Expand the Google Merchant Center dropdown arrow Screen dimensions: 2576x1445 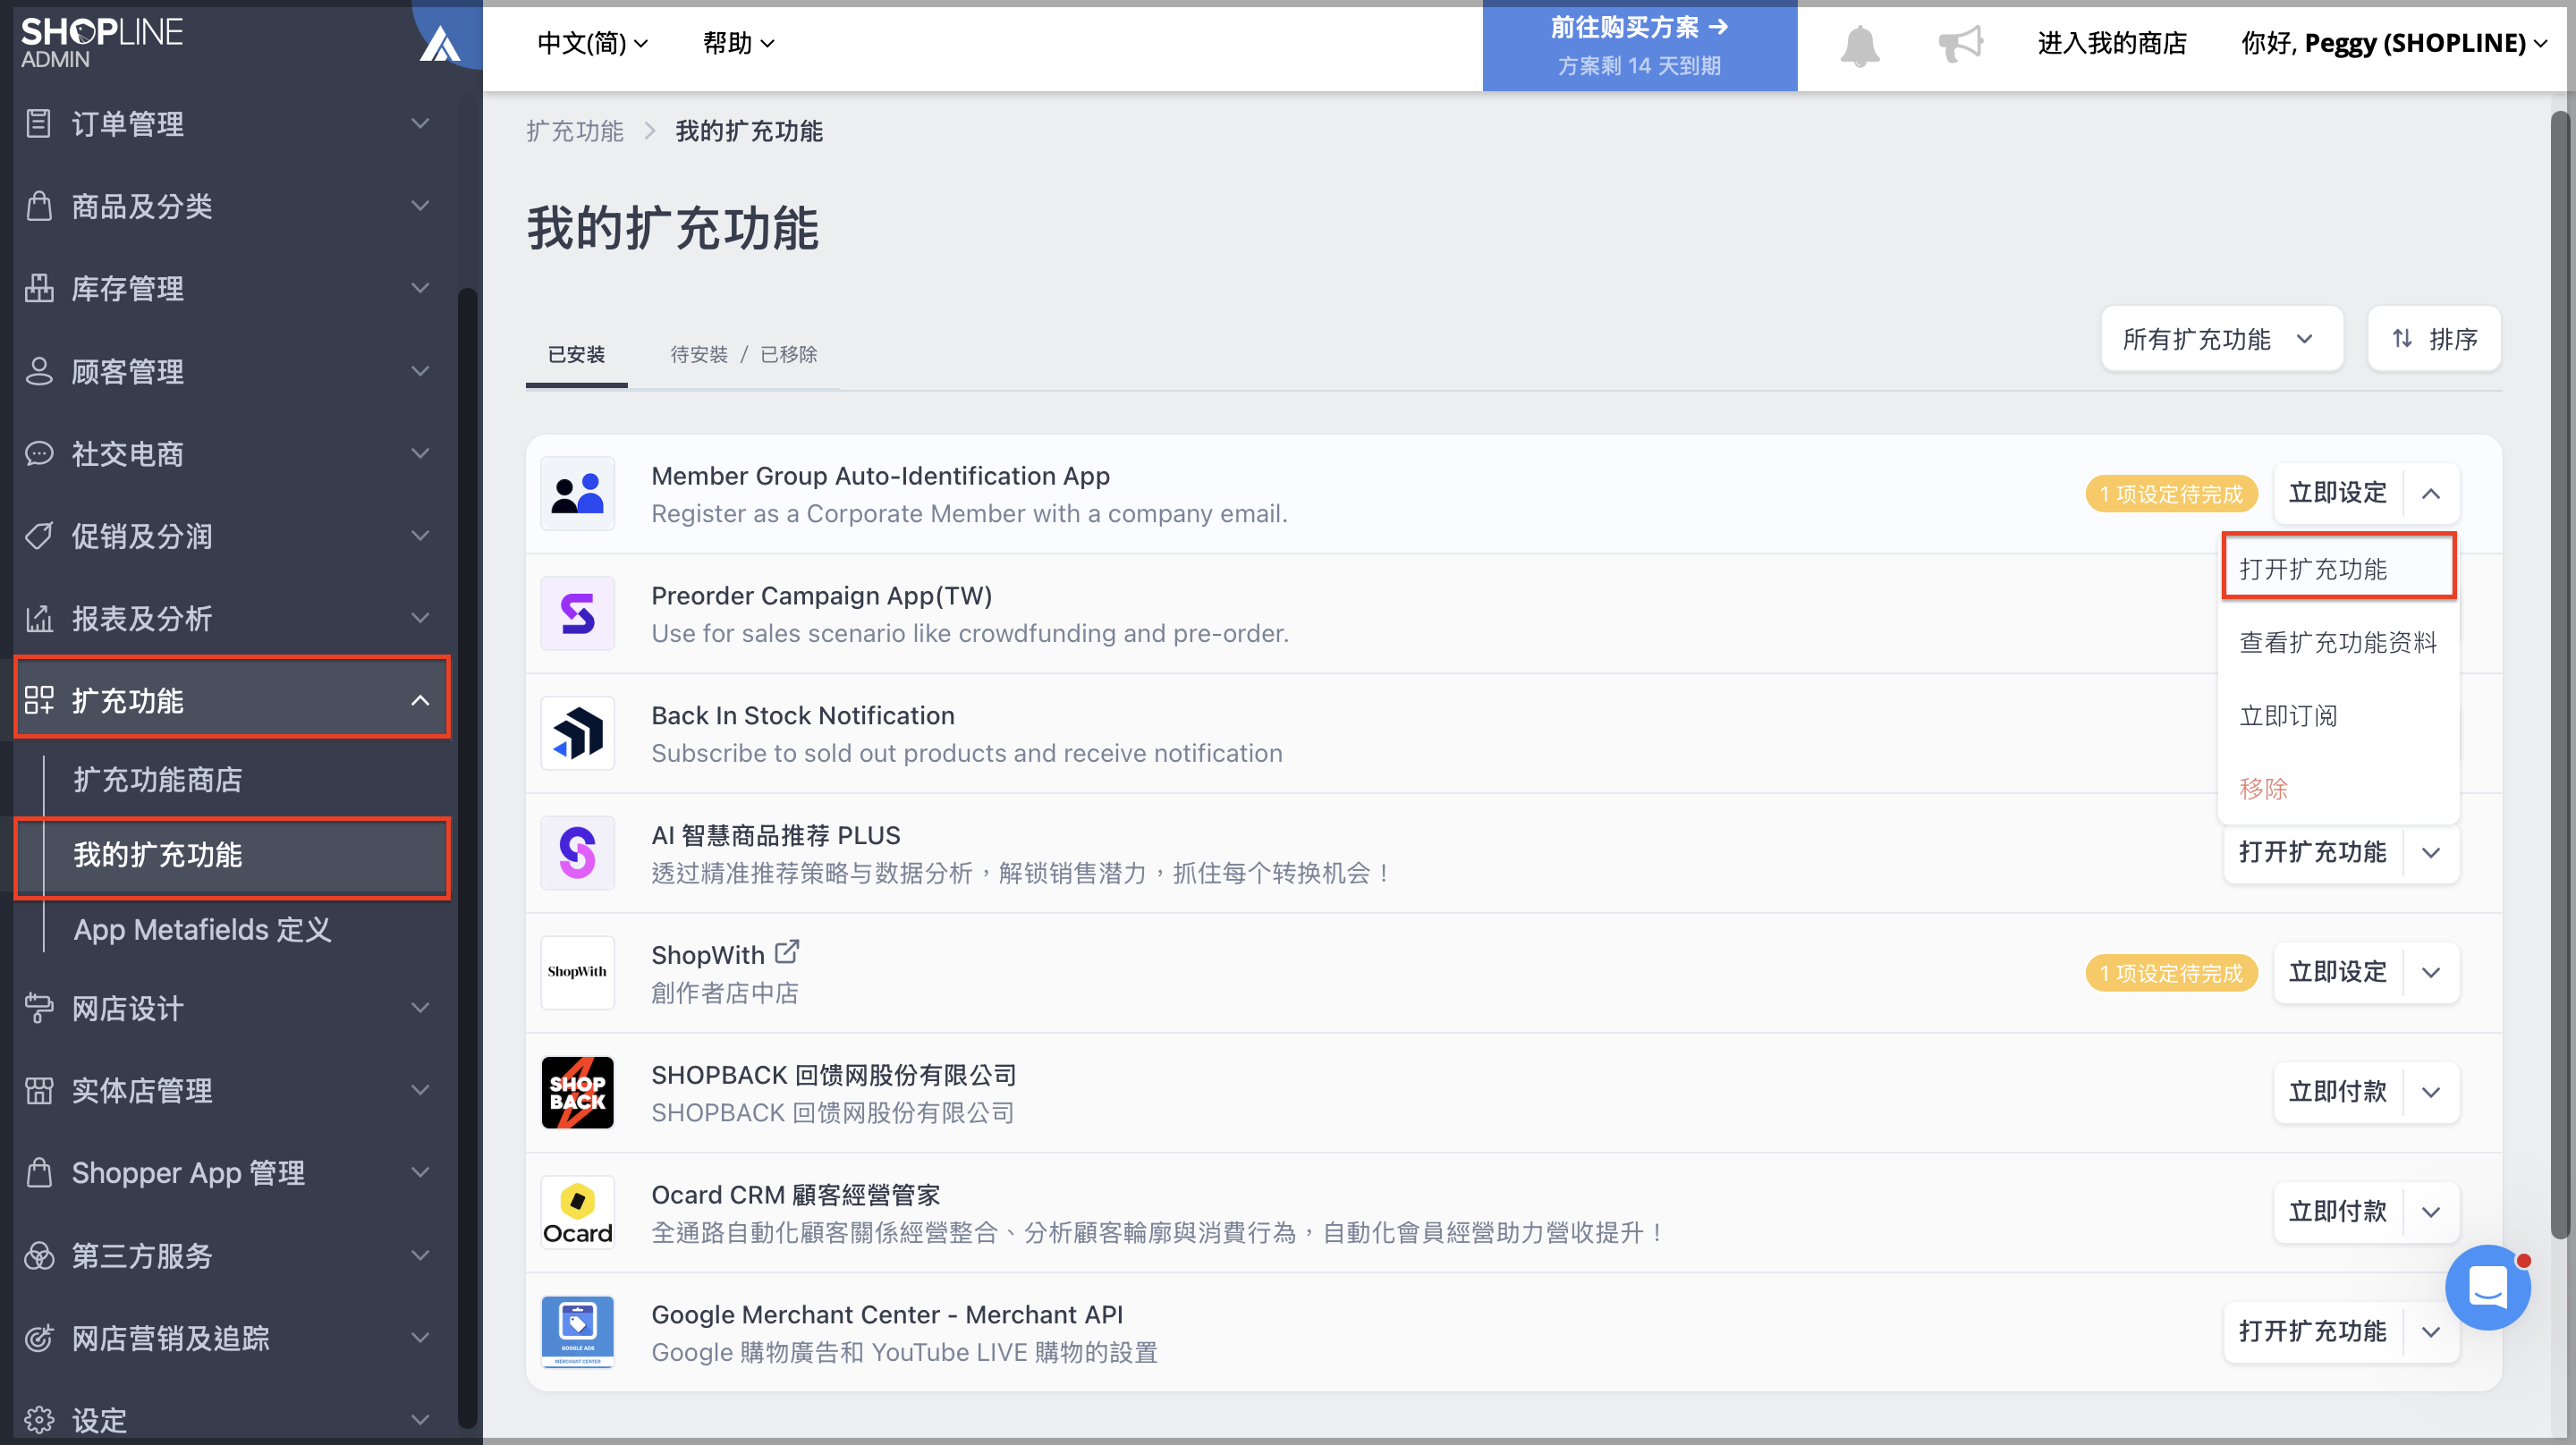2430,1331
